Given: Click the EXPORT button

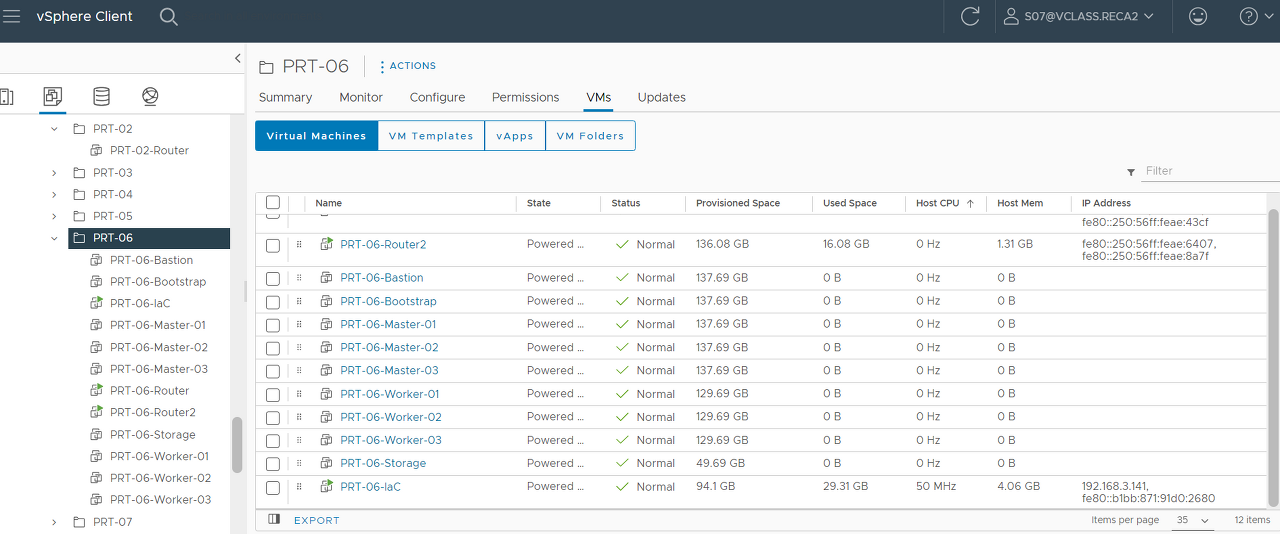Looking at the screenshot, I should point(316,521).
